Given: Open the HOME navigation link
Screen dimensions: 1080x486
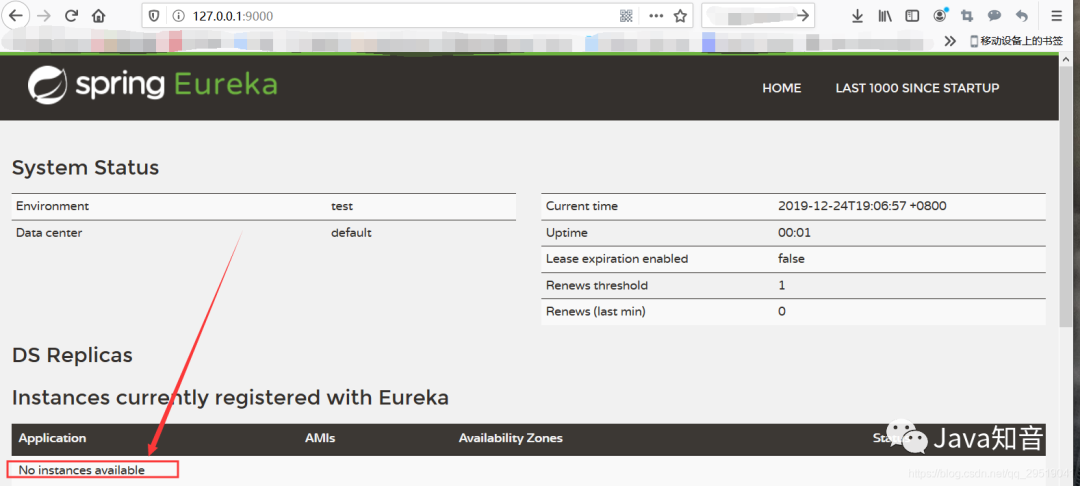Looking at the screenshot, I should tap(782, 88).
